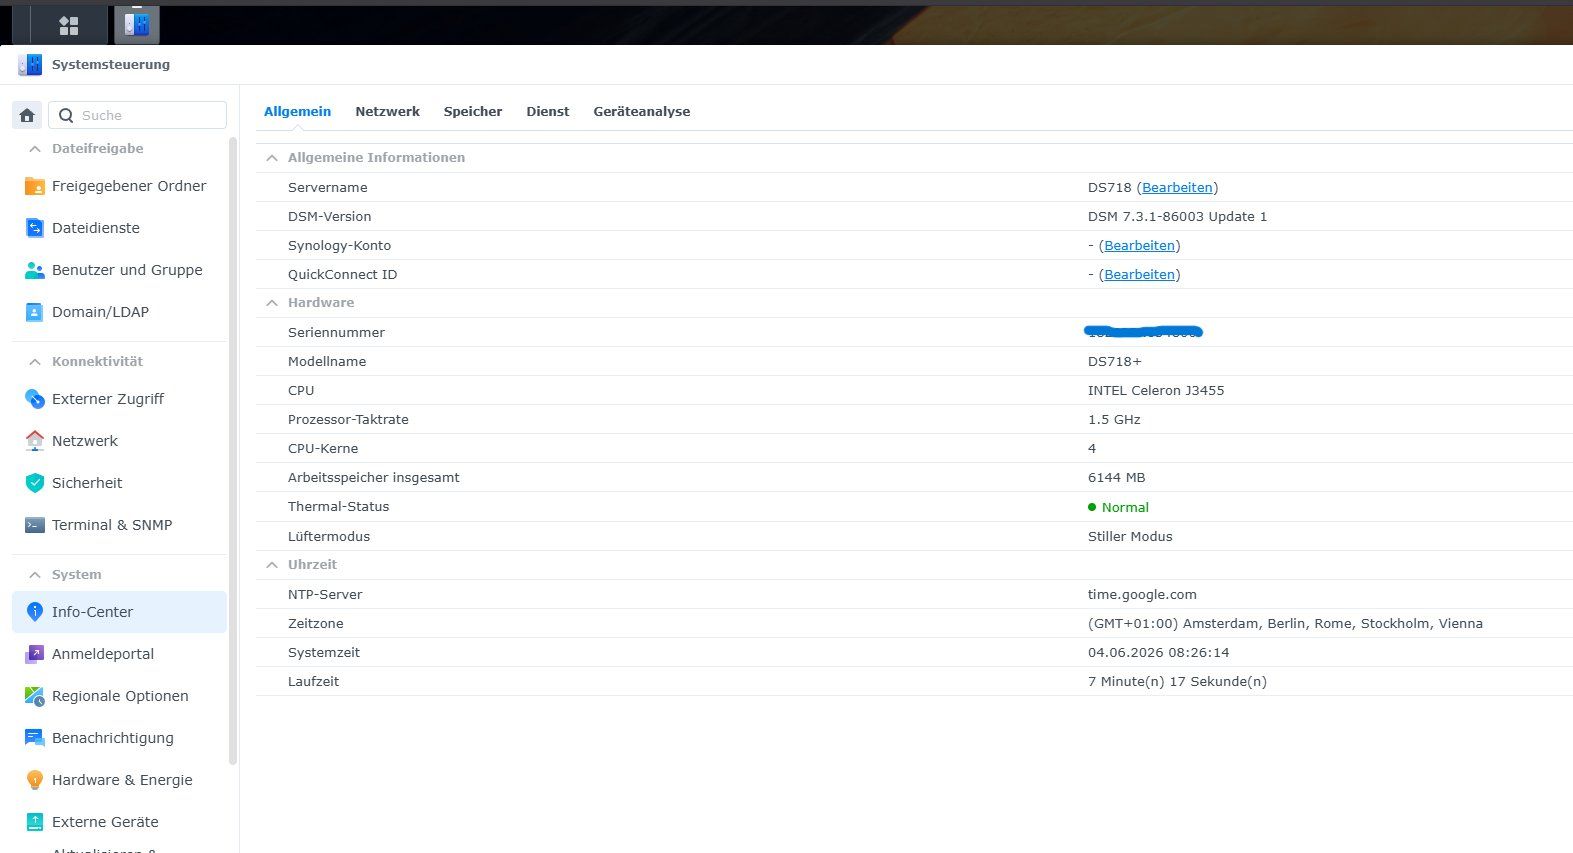This screenshot has width=1573, height=853.
Task: Select the Stiller Modus fan value
Action: (x=1130, y=537)
